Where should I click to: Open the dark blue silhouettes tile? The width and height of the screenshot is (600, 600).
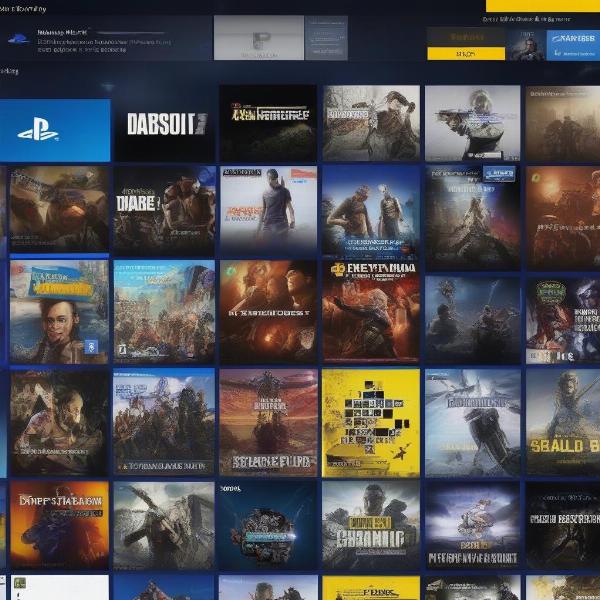[x=473, y=320]
